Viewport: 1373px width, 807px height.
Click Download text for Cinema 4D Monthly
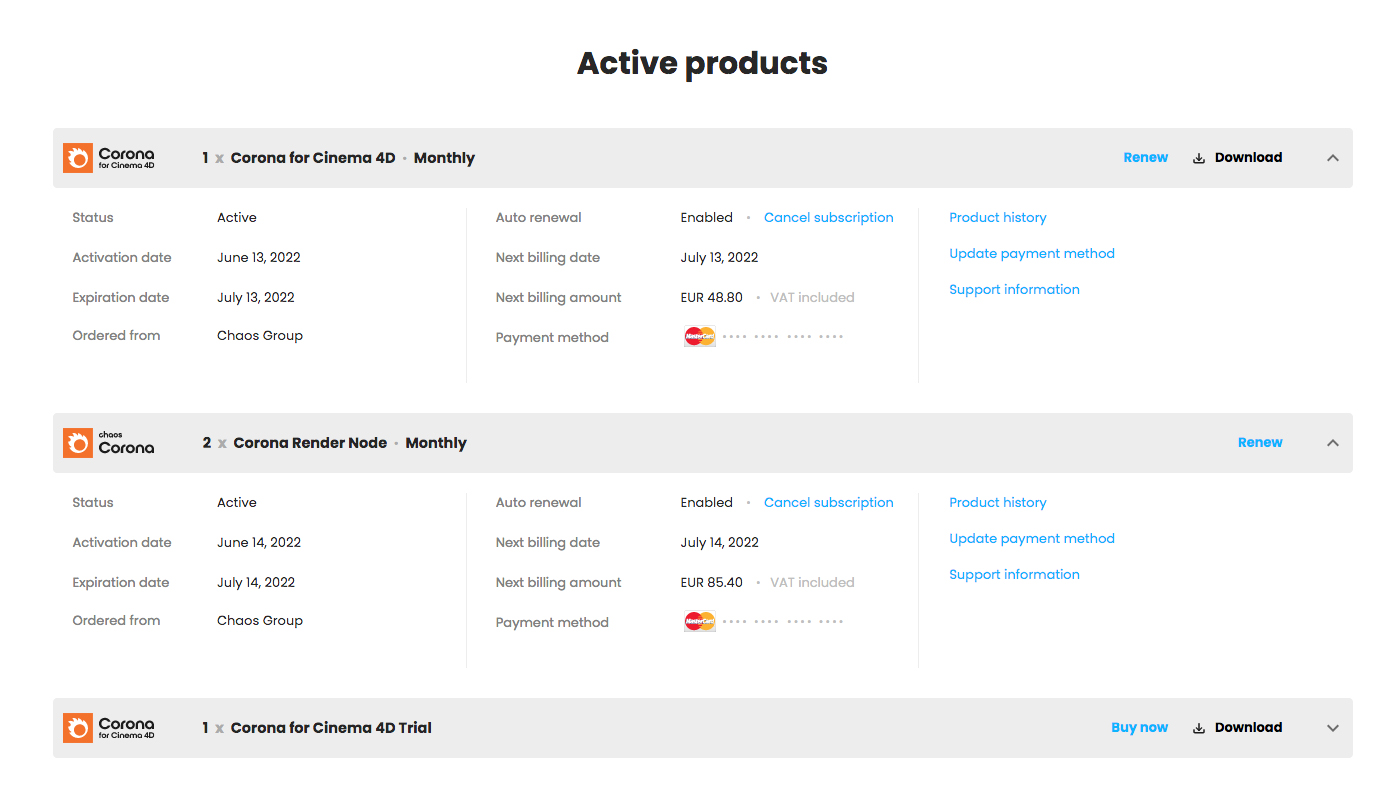(1248, 157)
